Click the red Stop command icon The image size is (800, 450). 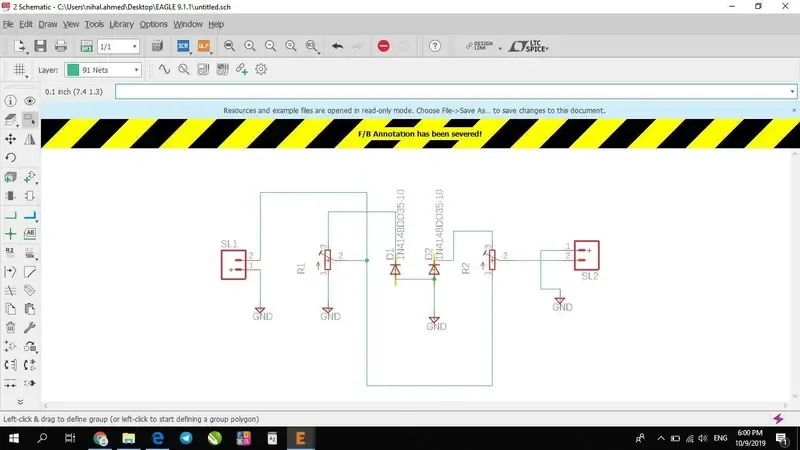coord(384,46)
